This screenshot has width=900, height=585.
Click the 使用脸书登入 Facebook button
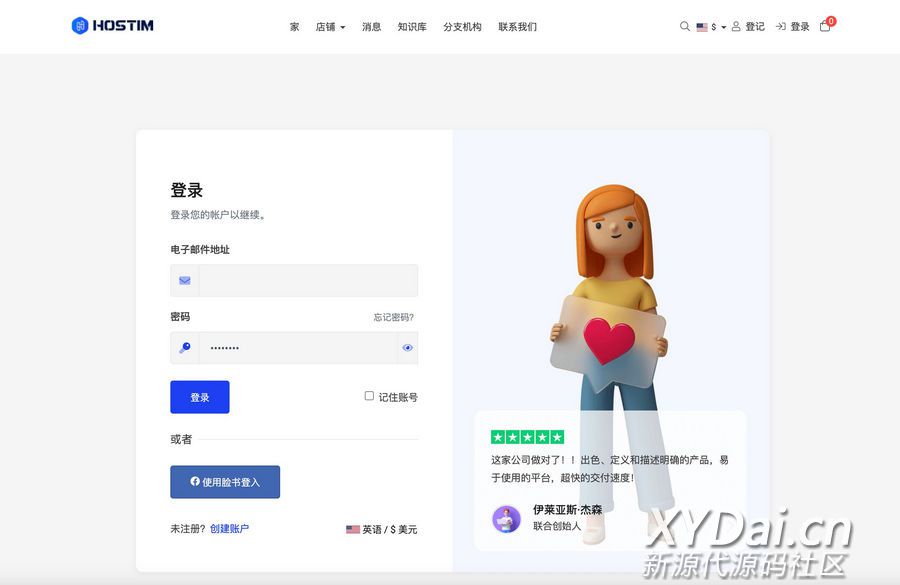coord(225,482)
